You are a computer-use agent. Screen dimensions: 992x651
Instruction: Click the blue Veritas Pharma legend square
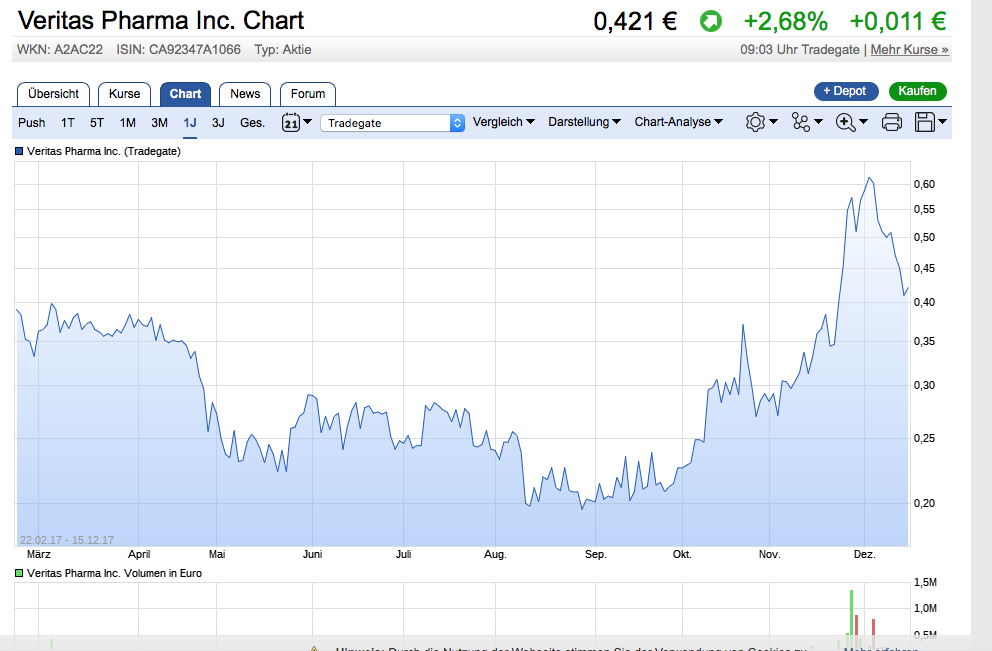coord(17,151)
